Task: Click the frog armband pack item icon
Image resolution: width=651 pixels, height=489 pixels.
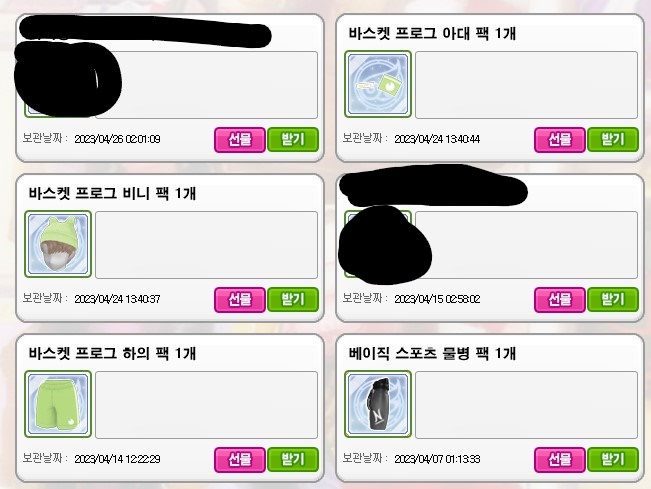Action: 378,84
